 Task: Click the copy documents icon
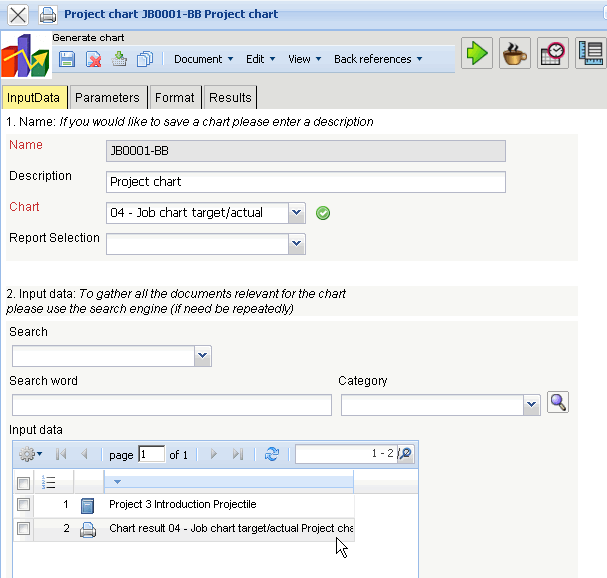point(144,59)
